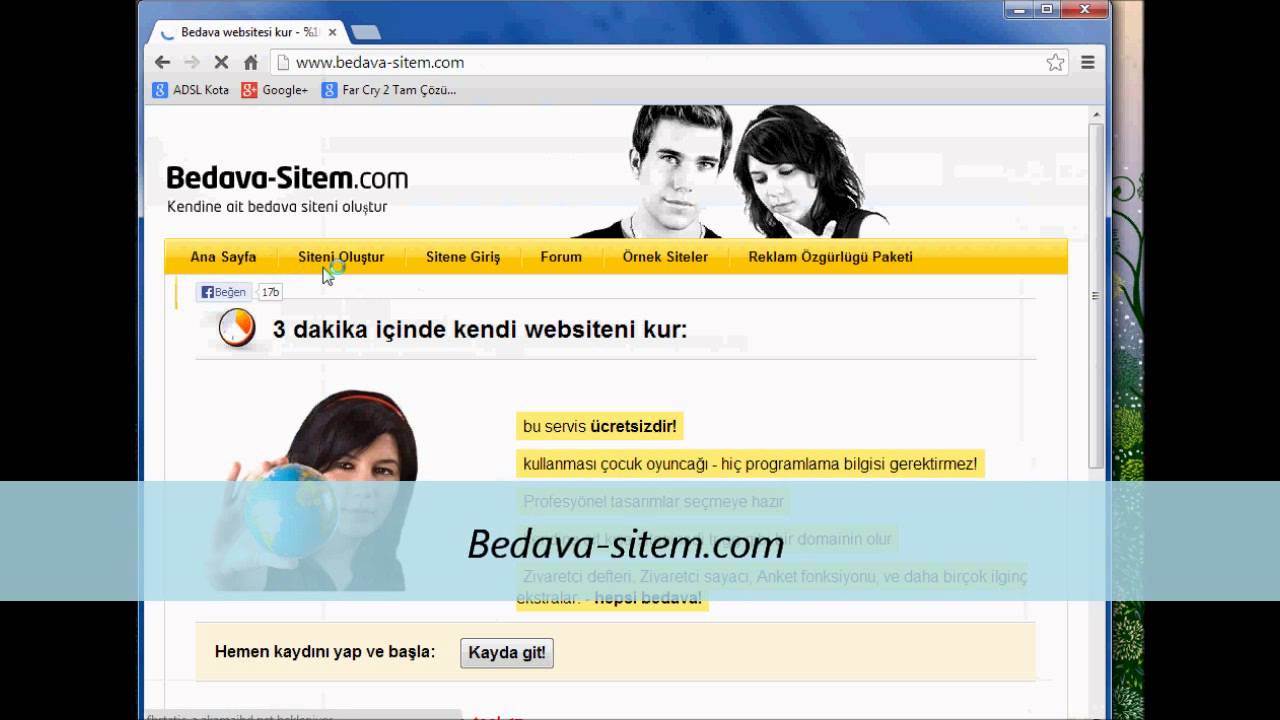
Task: Open the Chrome menu icon
Action: 1088,62
